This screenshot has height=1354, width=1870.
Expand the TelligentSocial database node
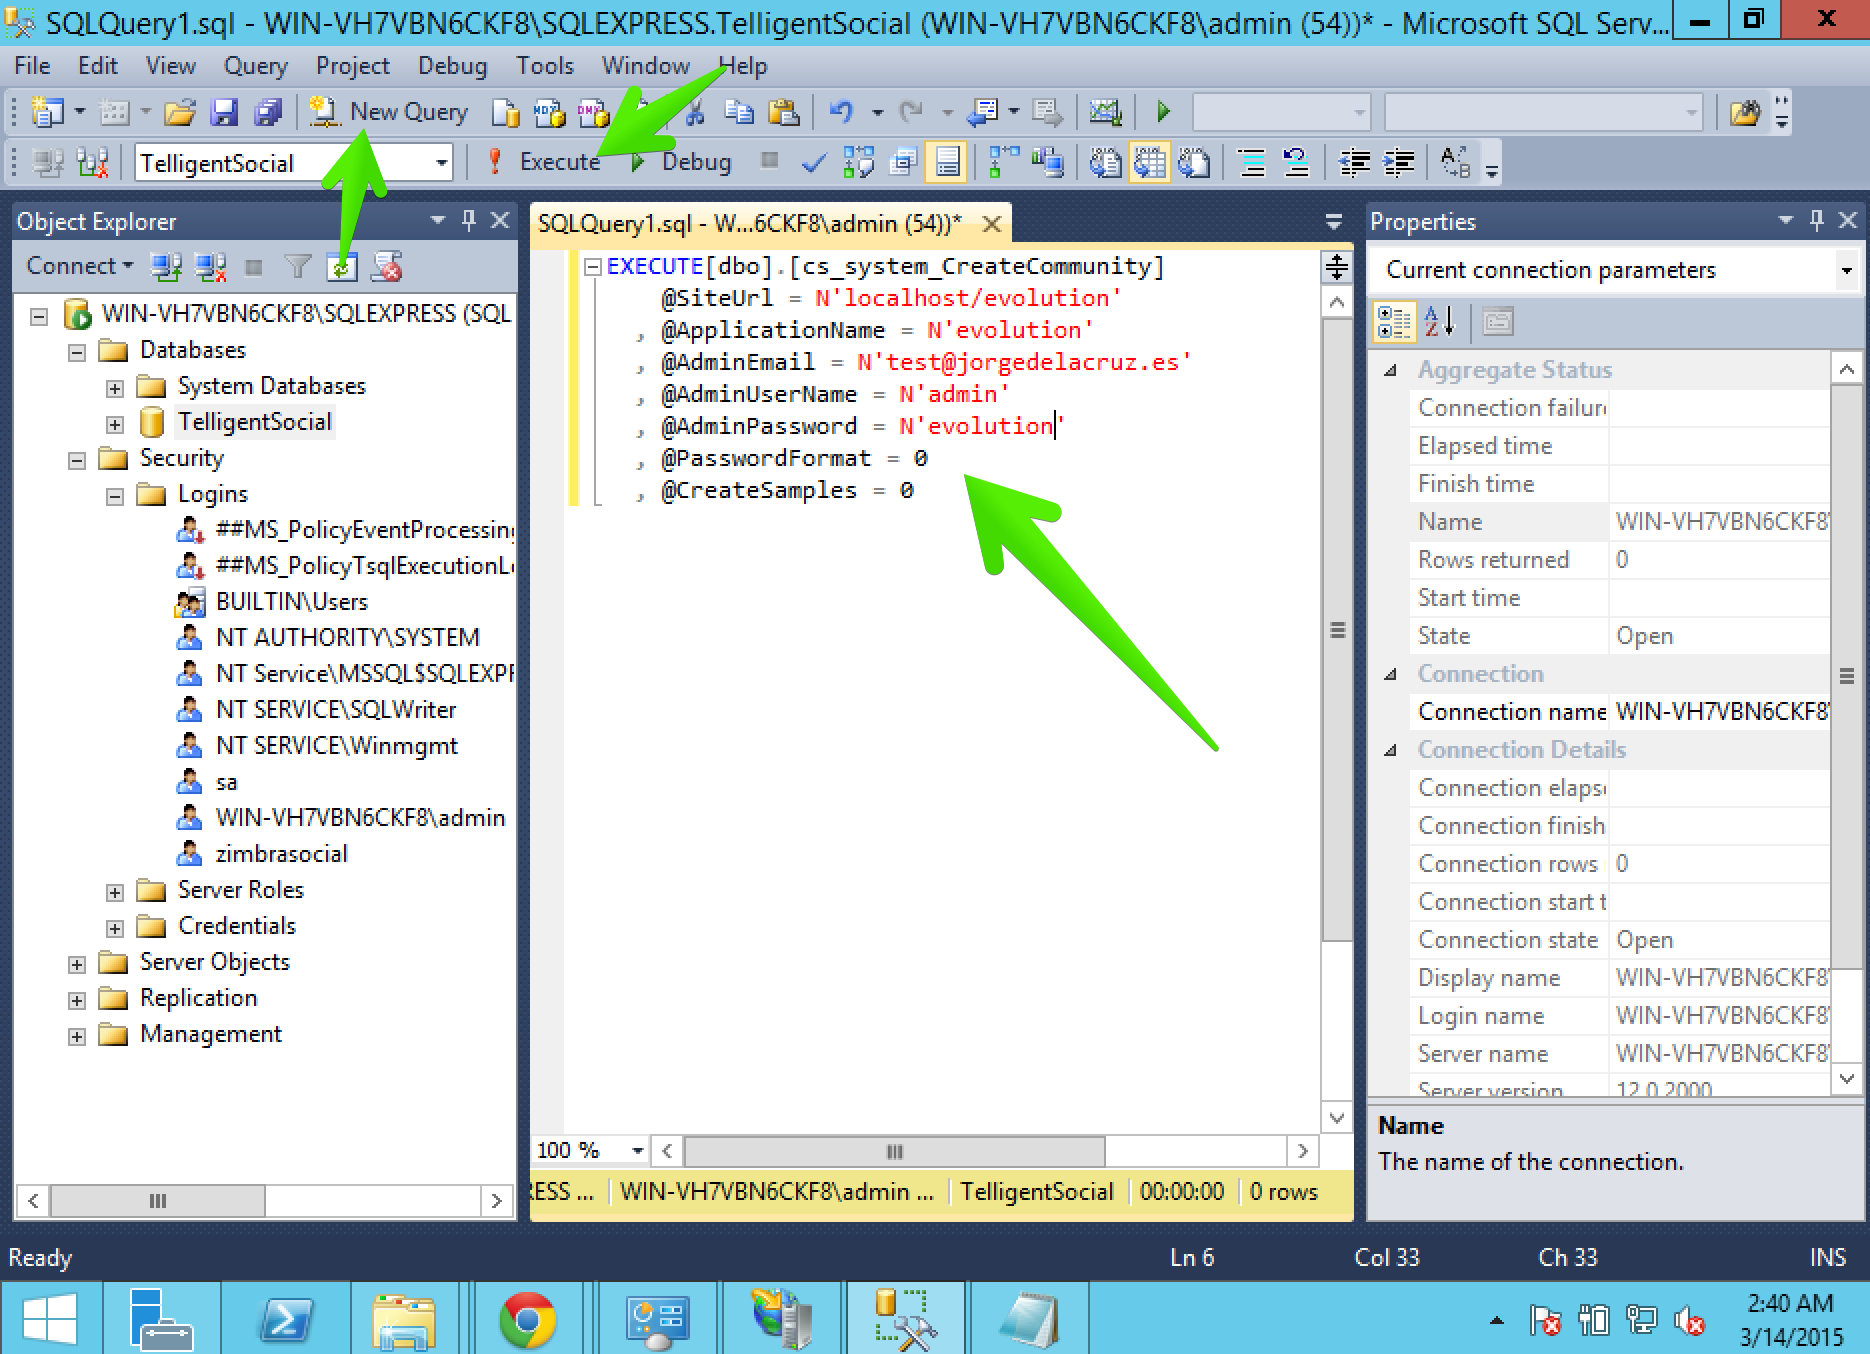coord(115,424)
